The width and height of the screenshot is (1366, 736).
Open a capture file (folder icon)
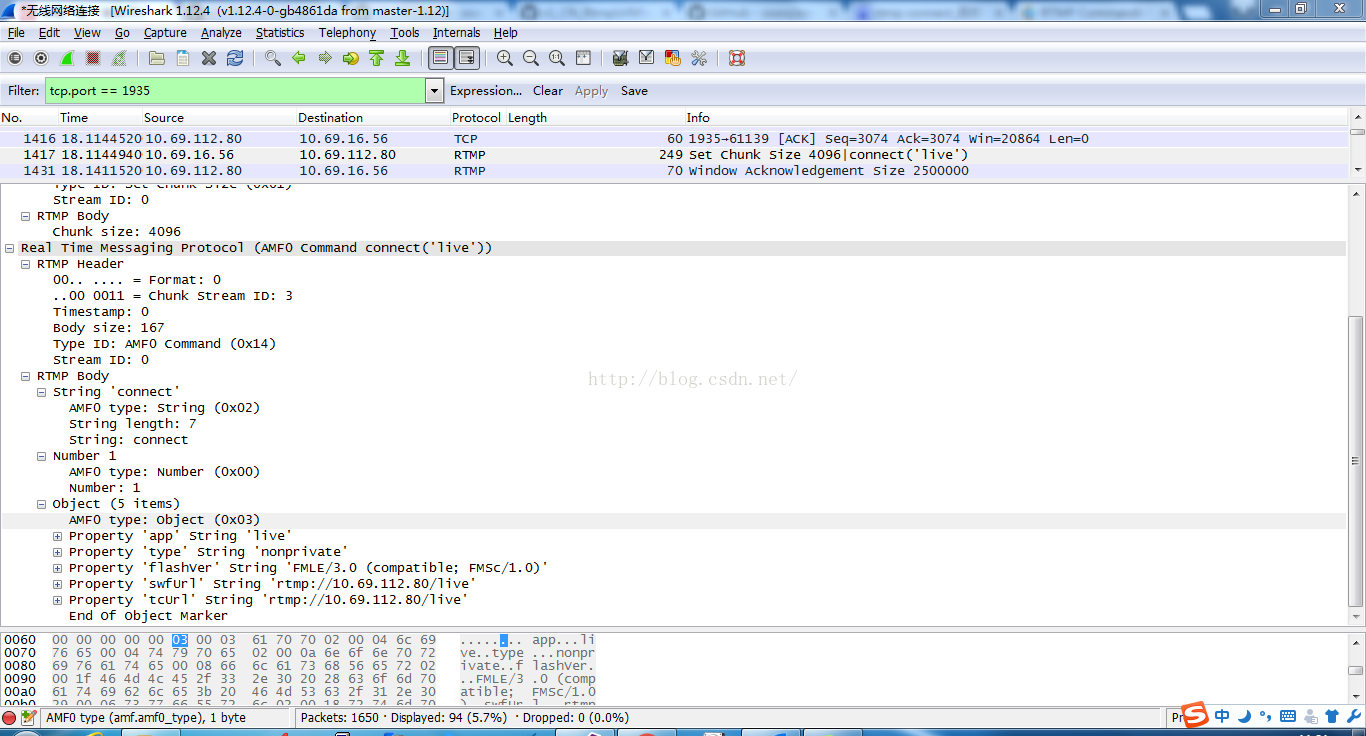tap(157, 58)
